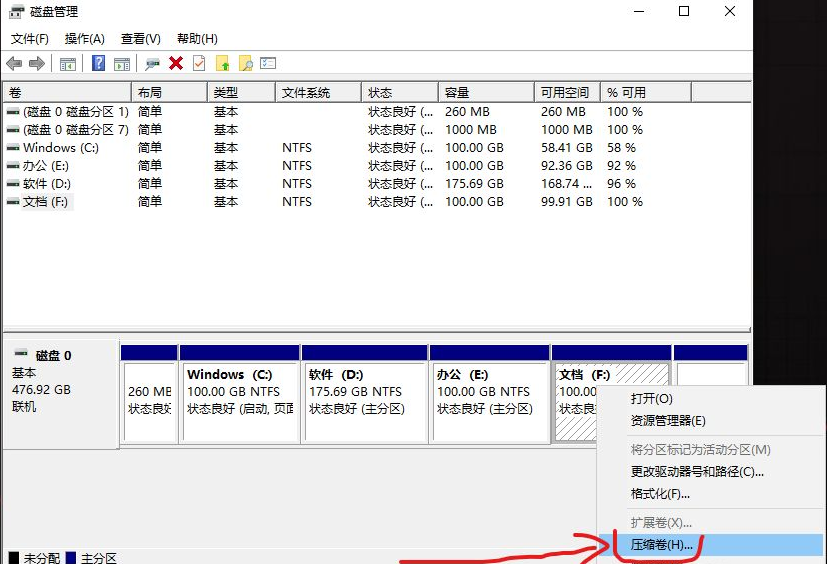Click 更改驱动器号和路径(C)... menu entry

pyautogui.click(x=696, y=472)
